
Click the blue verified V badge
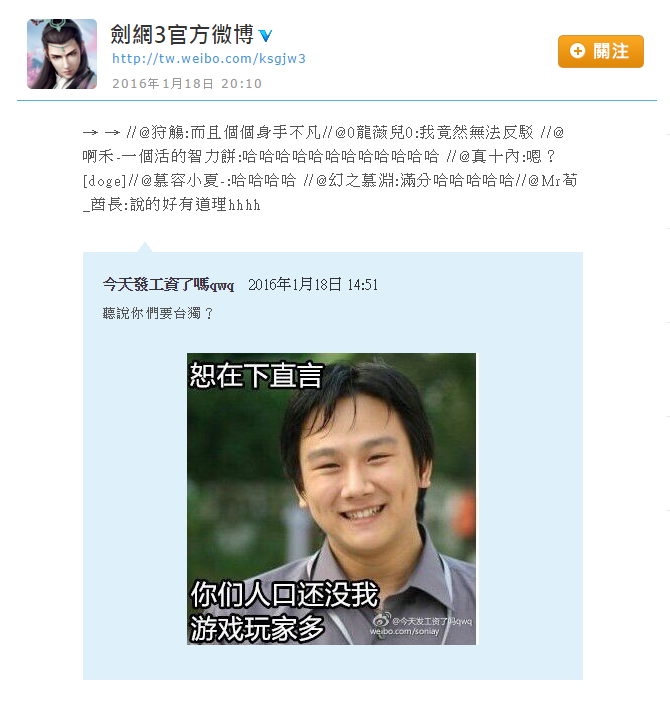[x=266, y=35]
